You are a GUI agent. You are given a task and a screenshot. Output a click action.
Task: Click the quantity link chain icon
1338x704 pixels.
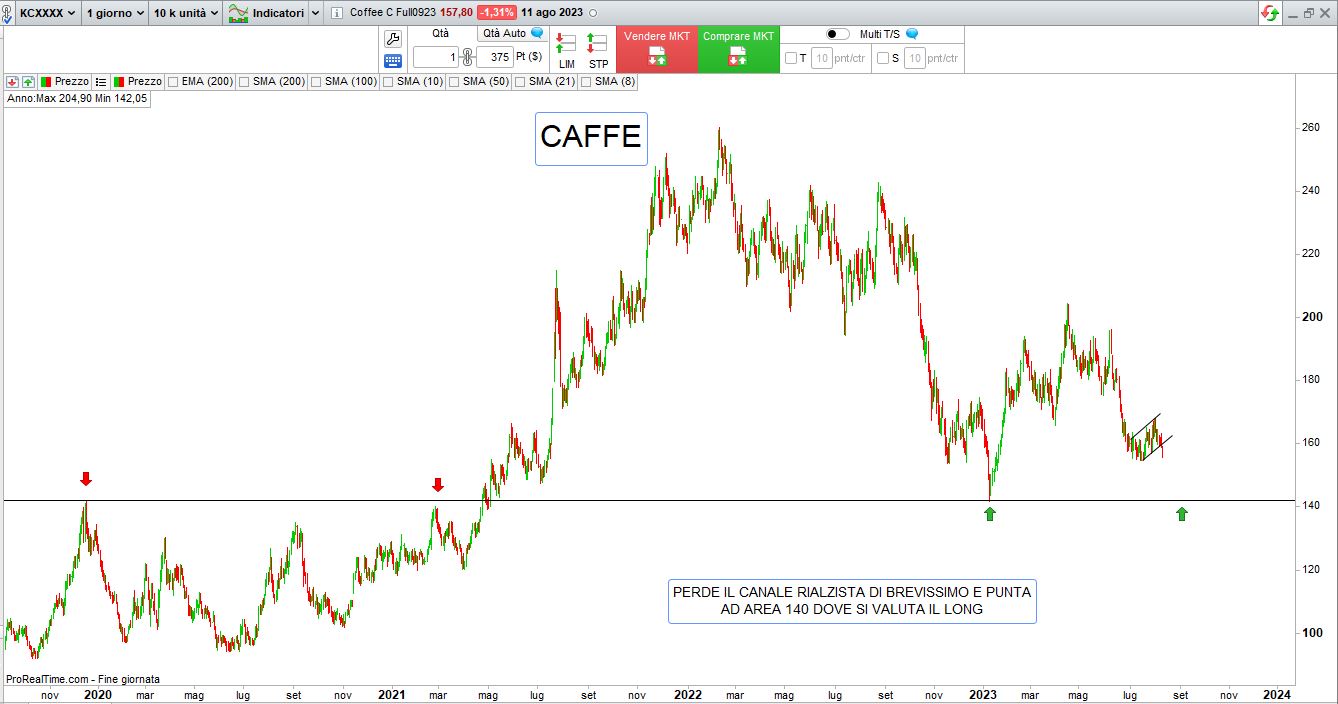click(x=467, y=57)
